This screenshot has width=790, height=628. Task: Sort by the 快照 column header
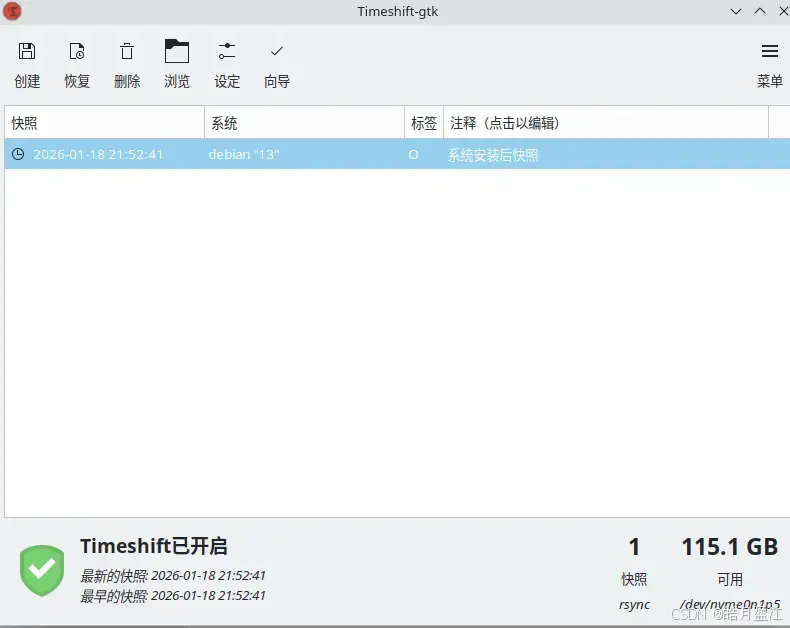click(x=104, y=123)
